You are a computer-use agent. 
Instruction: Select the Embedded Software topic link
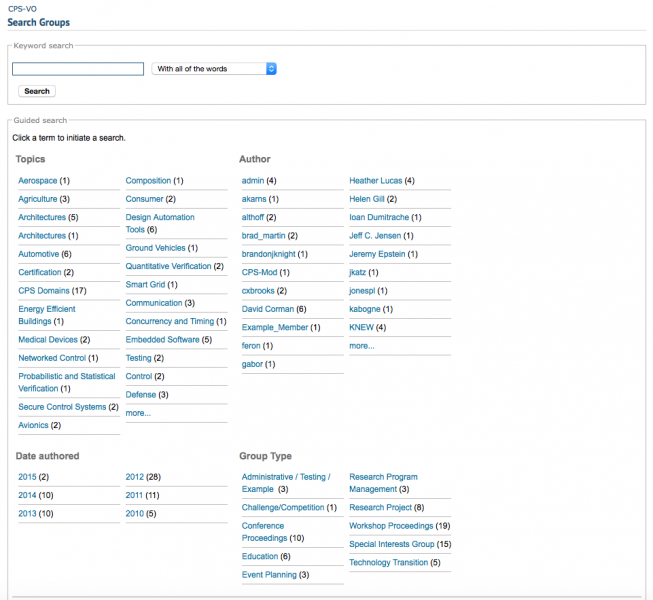tap(162, 340)
